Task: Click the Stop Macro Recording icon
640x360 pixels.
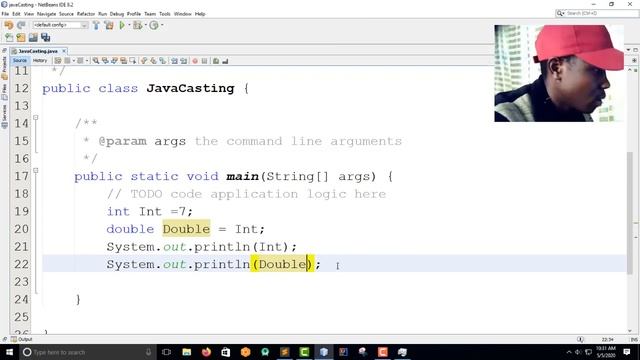Action: pyautogui.click(x=204, y=61)
